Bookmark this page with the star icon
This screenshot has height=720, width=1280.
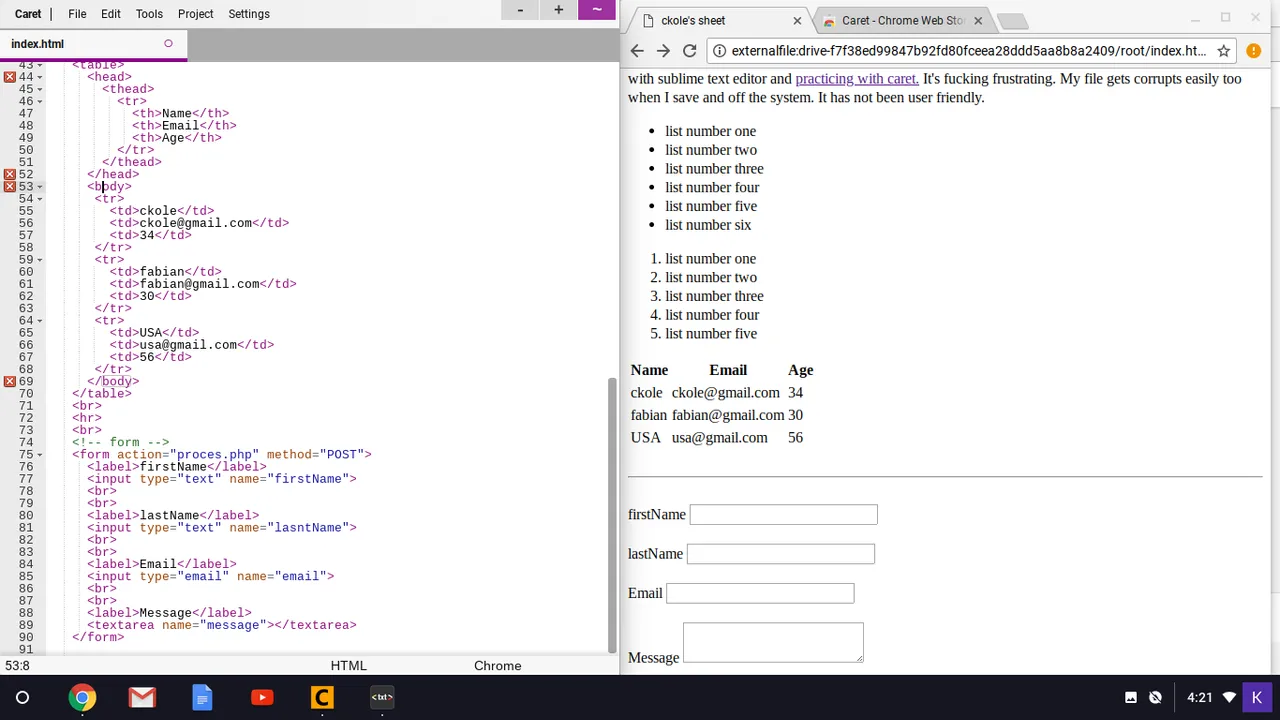pyautogui.click(x=1223, y=51)
